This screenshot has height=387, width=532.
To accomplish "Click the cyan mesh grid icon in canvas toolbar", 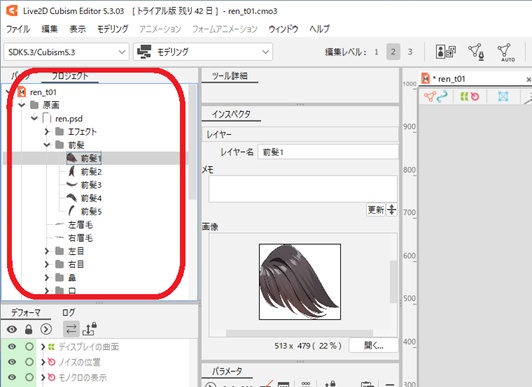I will tap(503, 97).
